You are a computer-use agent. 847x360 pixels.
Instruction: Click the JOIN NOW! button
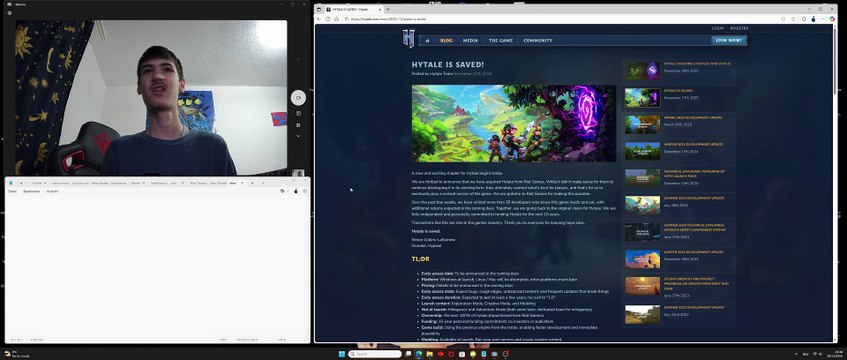[x=729, y=40]
